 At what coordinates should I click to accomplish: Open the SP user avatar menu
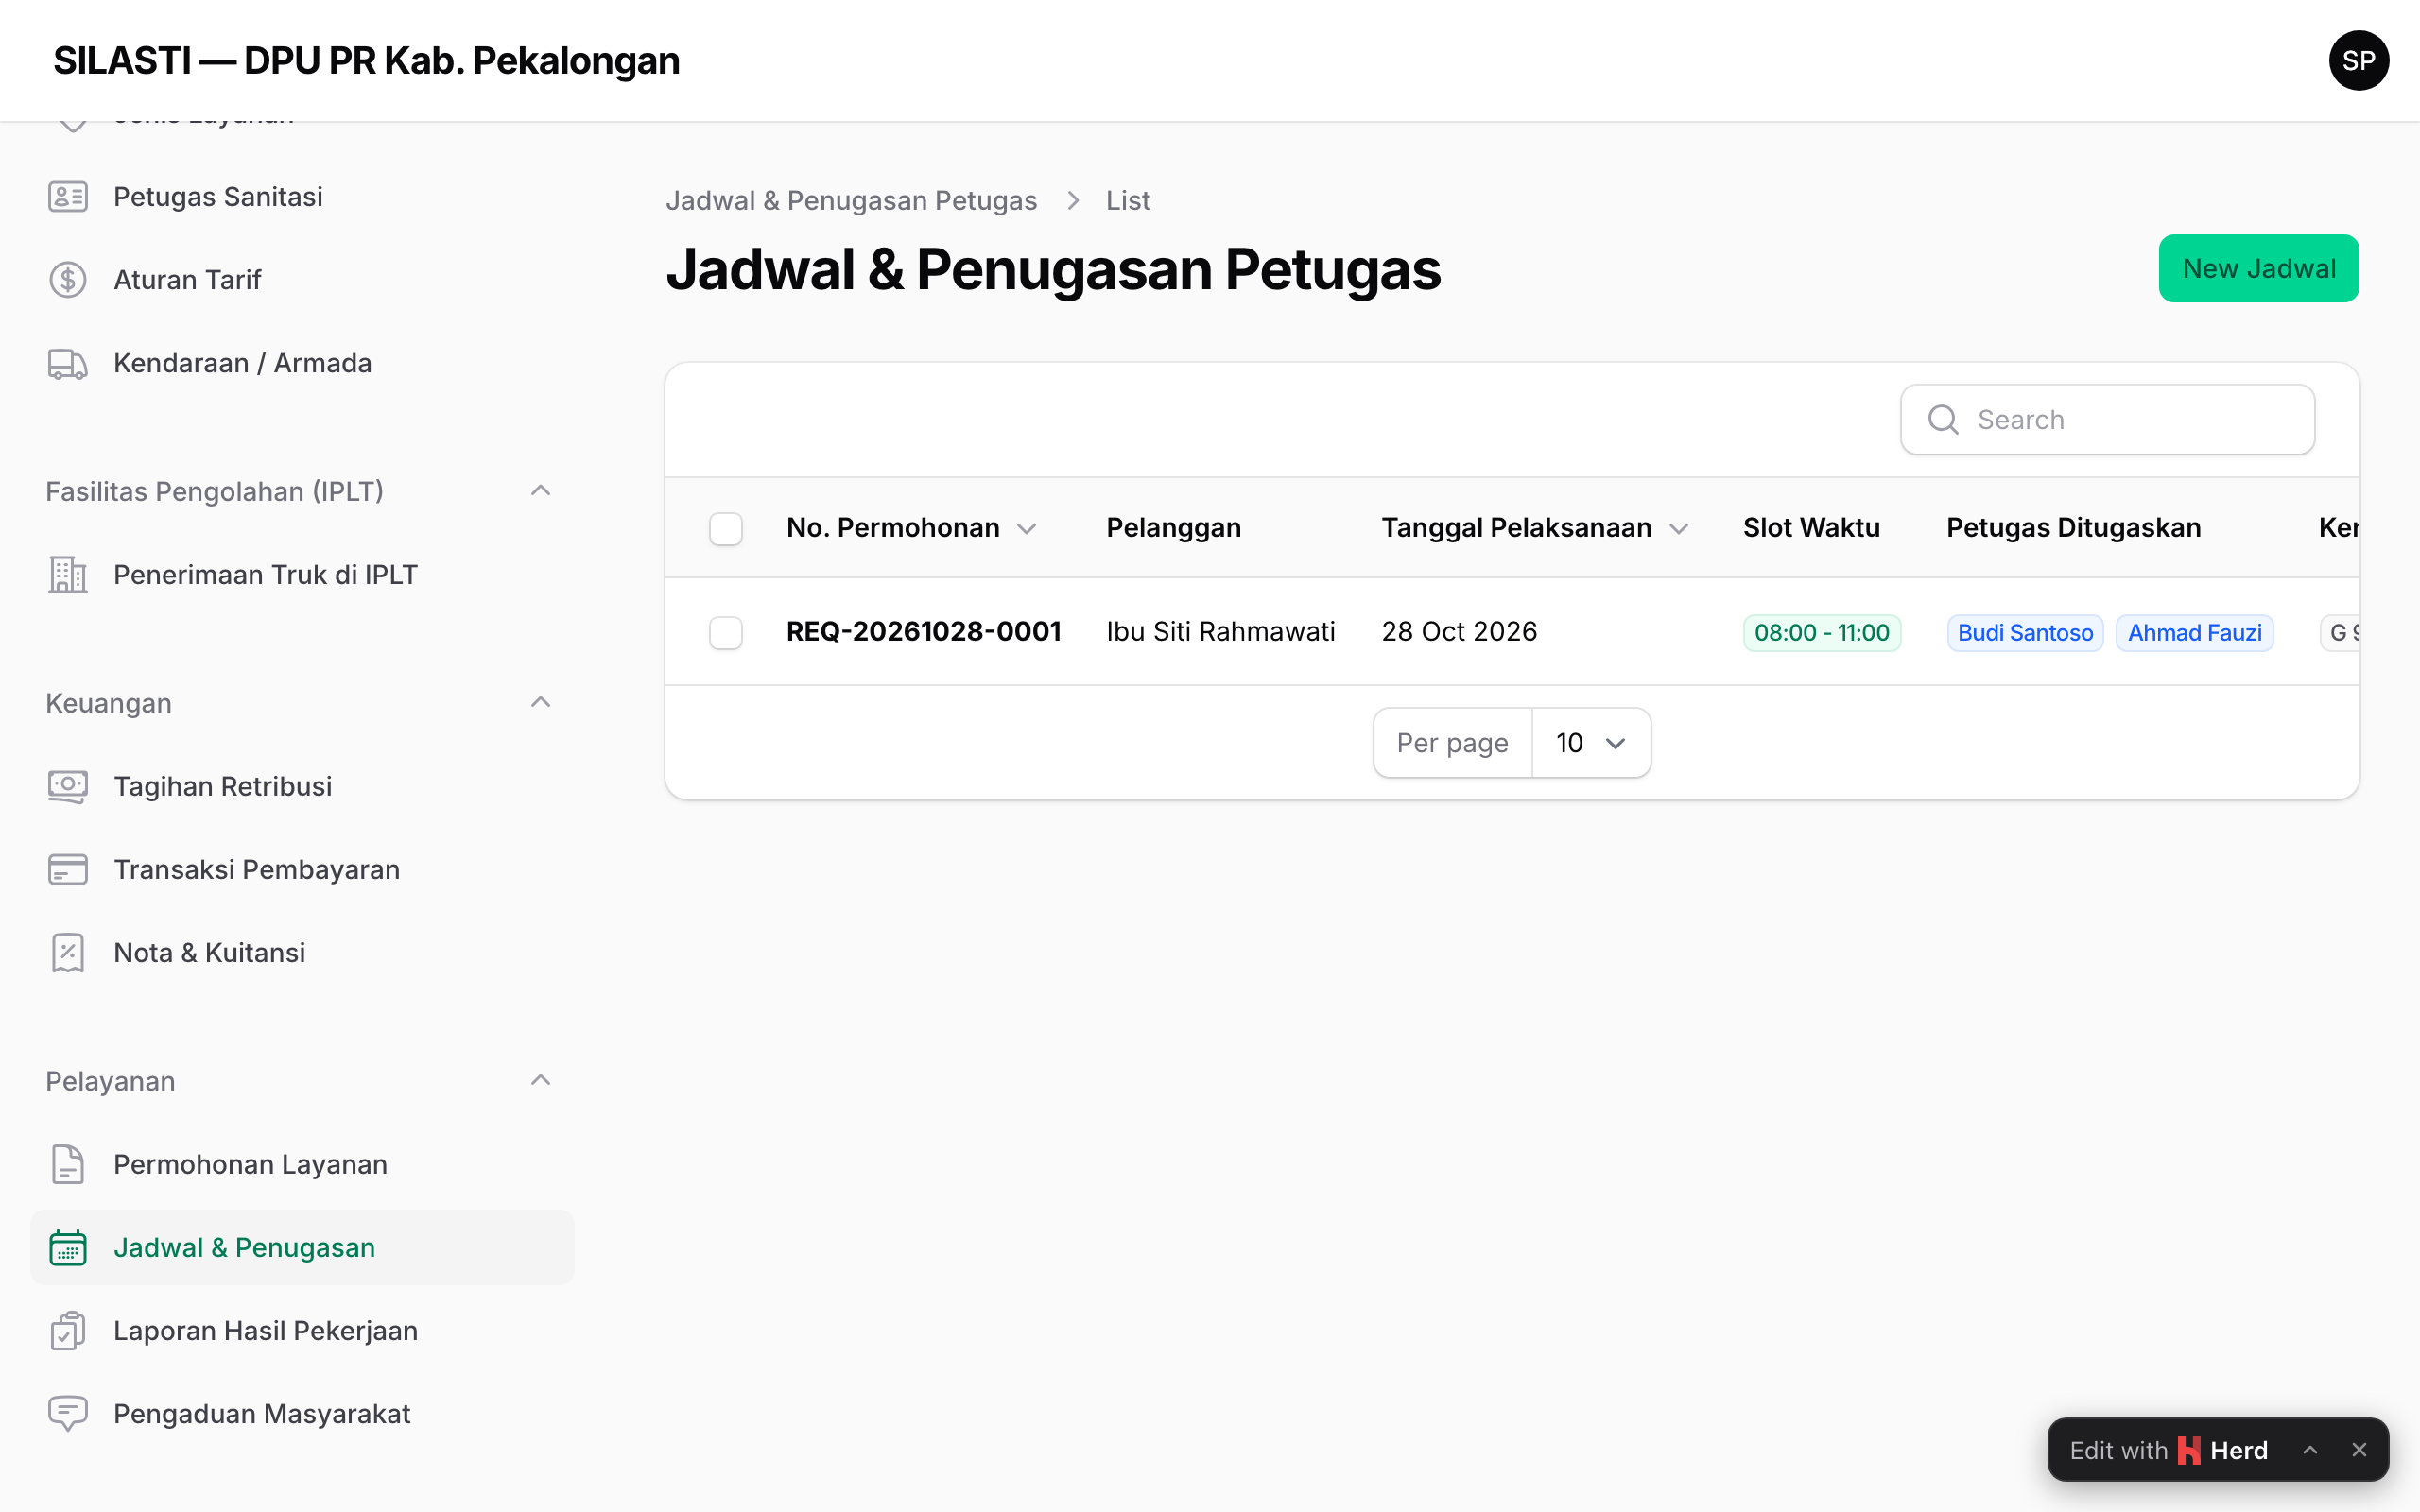pyautogui.click(x=2358, y=61)
